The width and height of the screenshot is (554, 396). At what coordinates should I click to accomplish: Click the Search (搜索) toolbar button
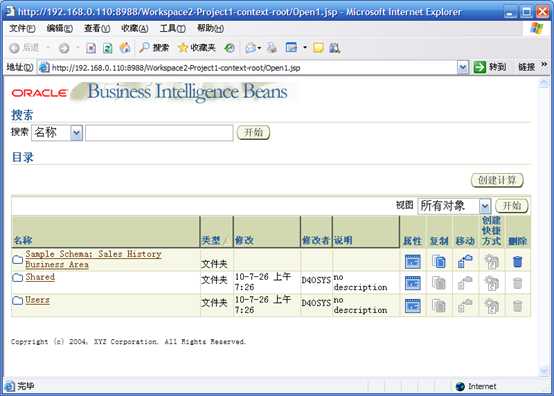154,48
